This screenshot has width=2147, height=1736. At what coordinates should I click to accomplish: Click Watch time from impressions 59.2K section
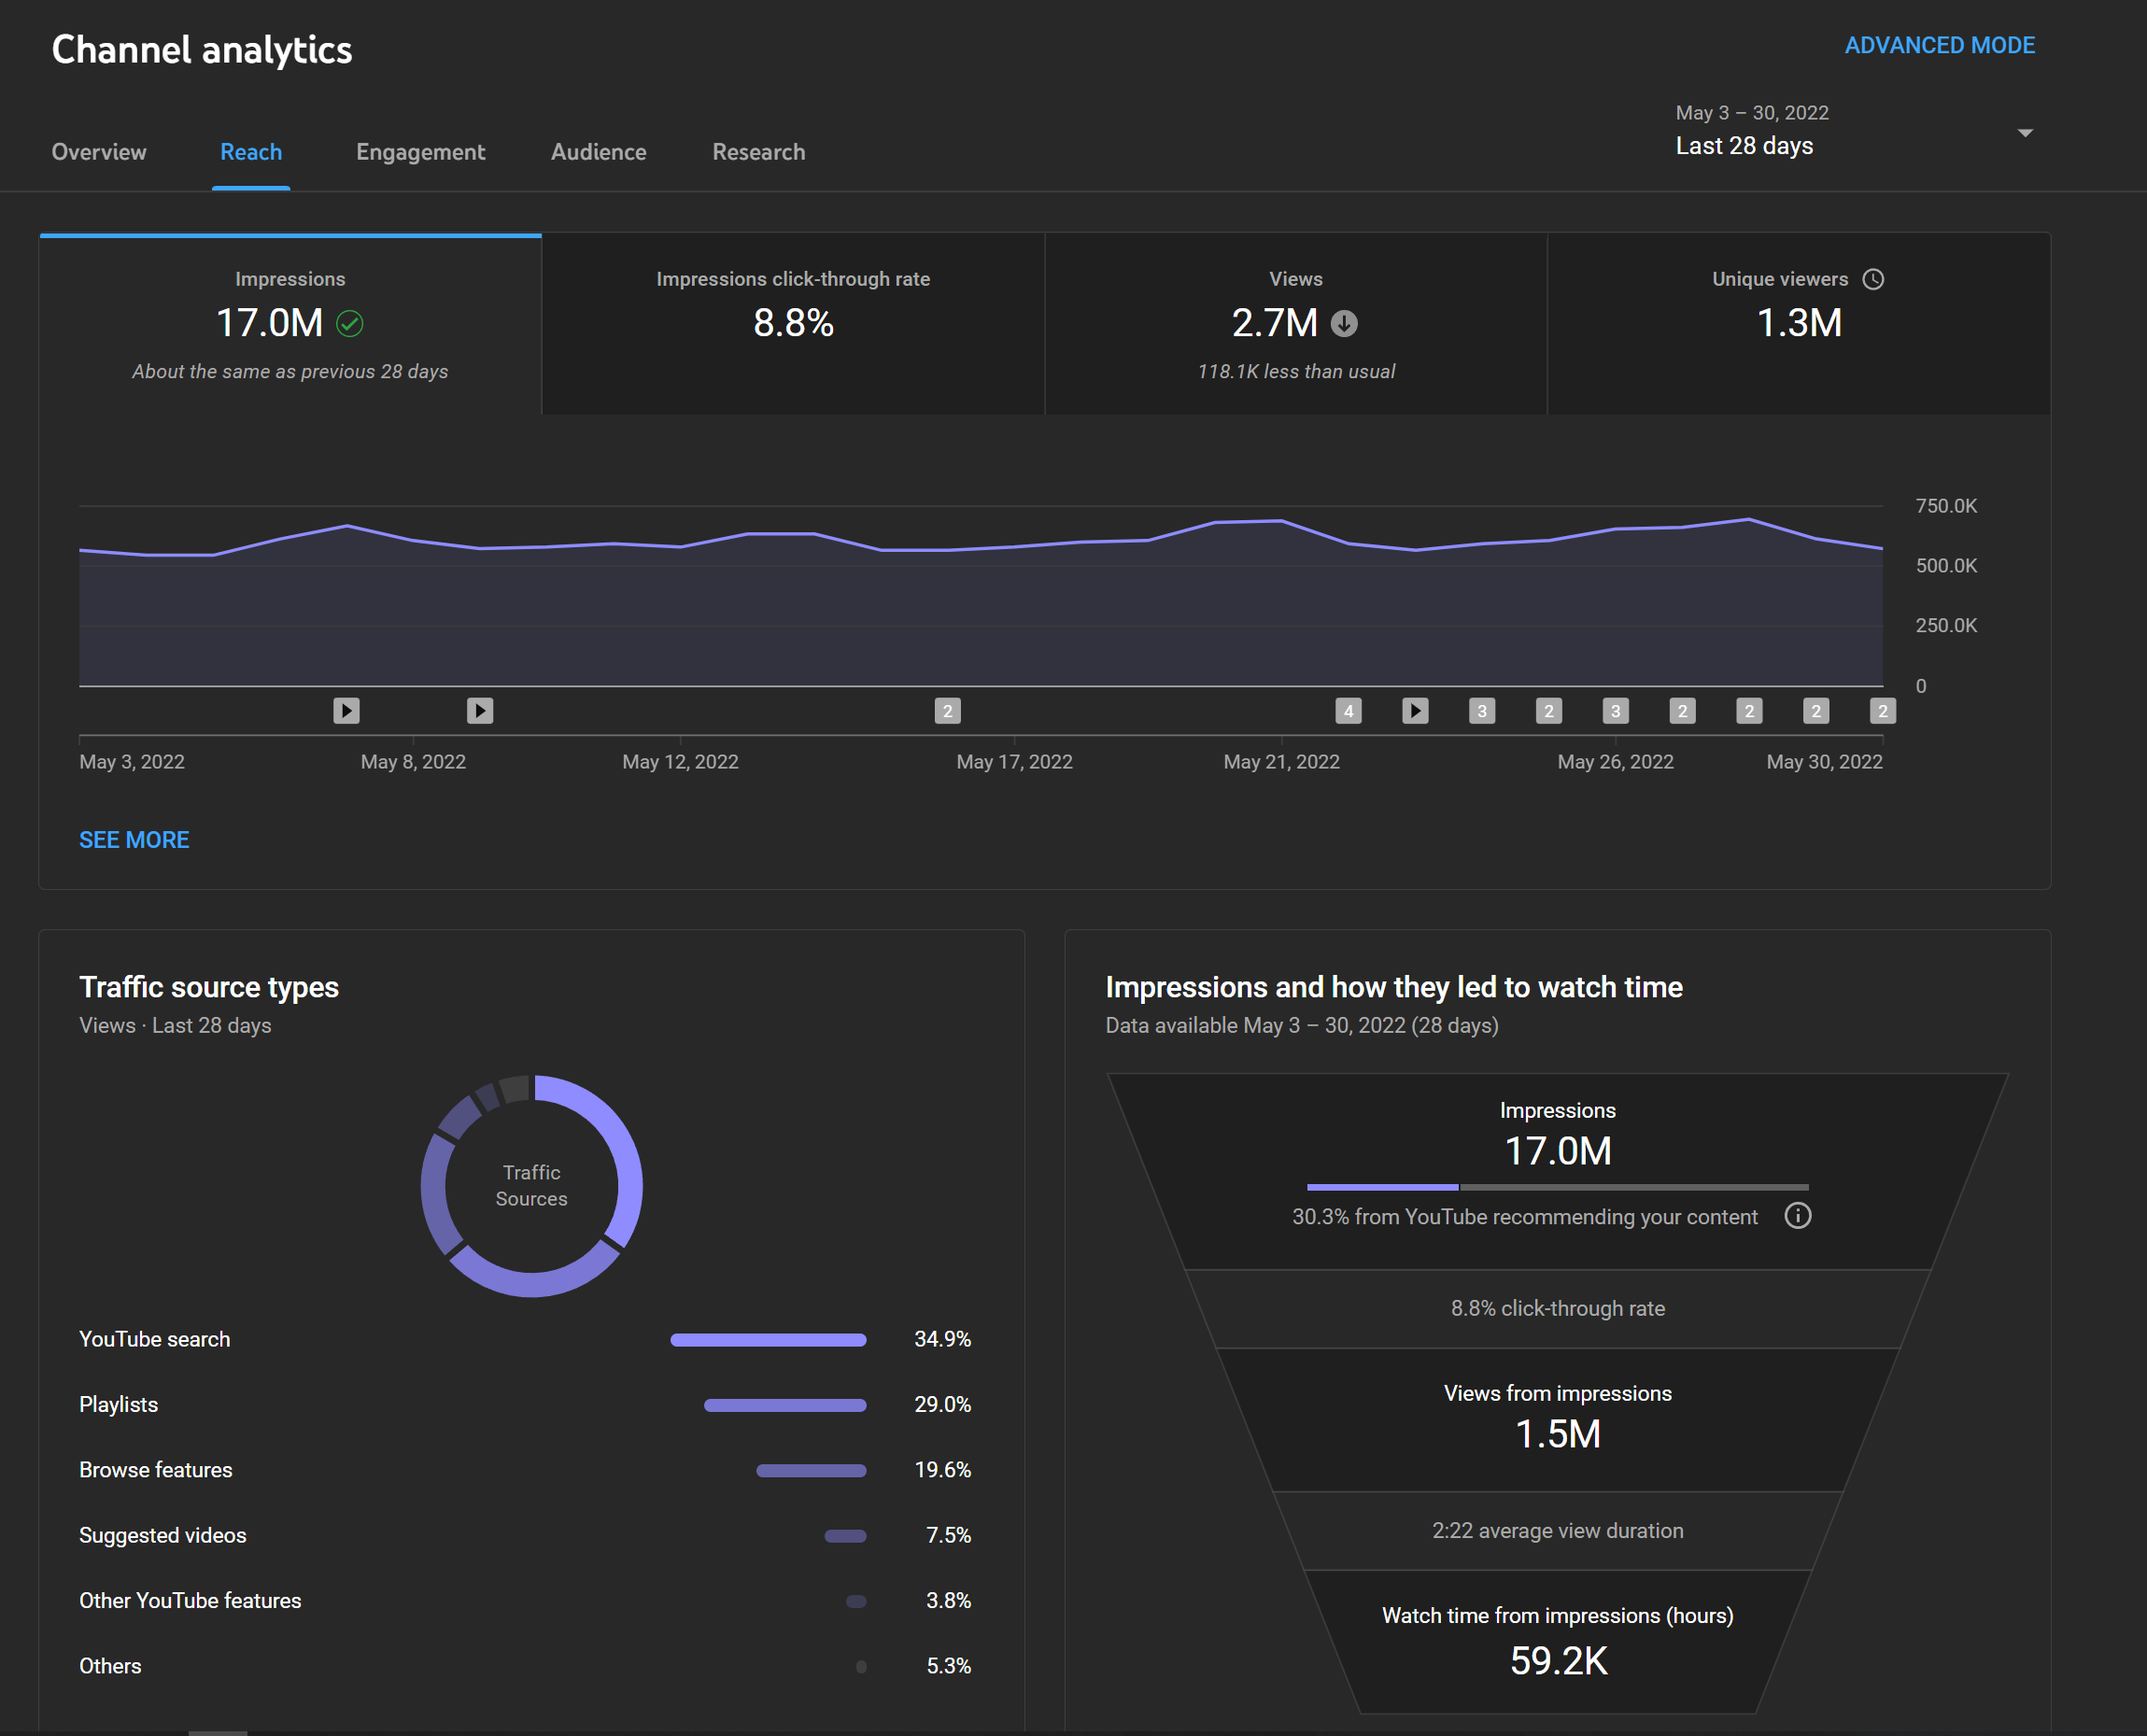pos(1558,1642)
